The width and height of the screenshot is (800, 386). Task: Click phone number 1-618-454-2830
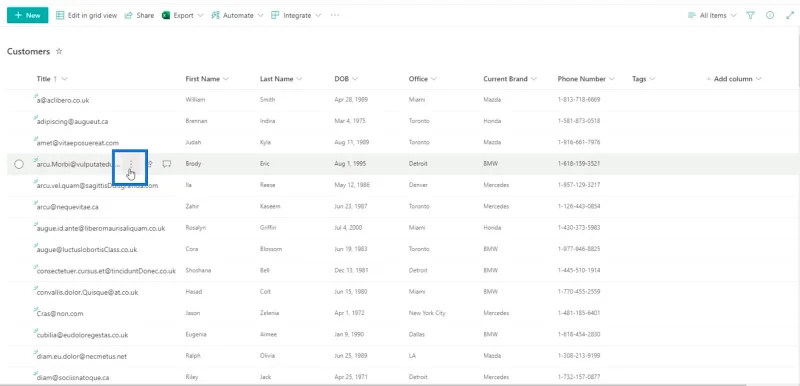coord(579,334)
